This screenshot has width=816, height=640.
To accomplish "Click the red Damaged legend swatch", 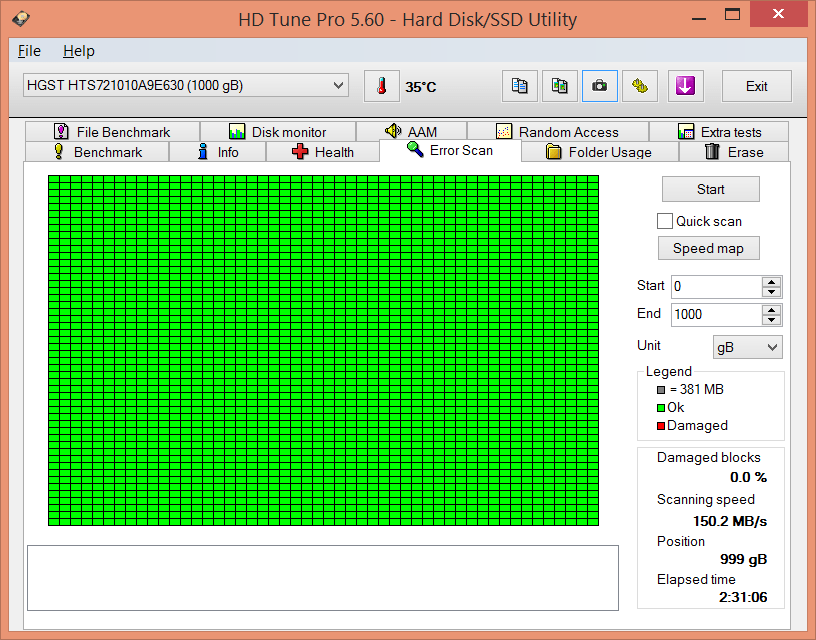I will [661, 426].
